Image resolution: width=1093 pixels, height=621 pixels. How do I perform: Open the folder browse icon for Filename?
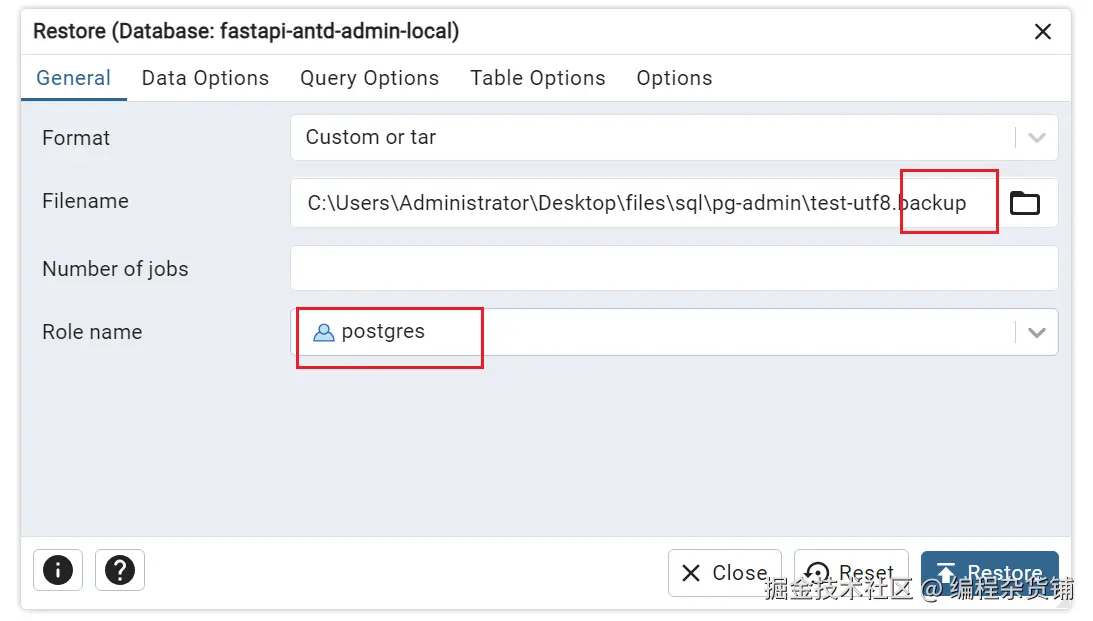1024,203
